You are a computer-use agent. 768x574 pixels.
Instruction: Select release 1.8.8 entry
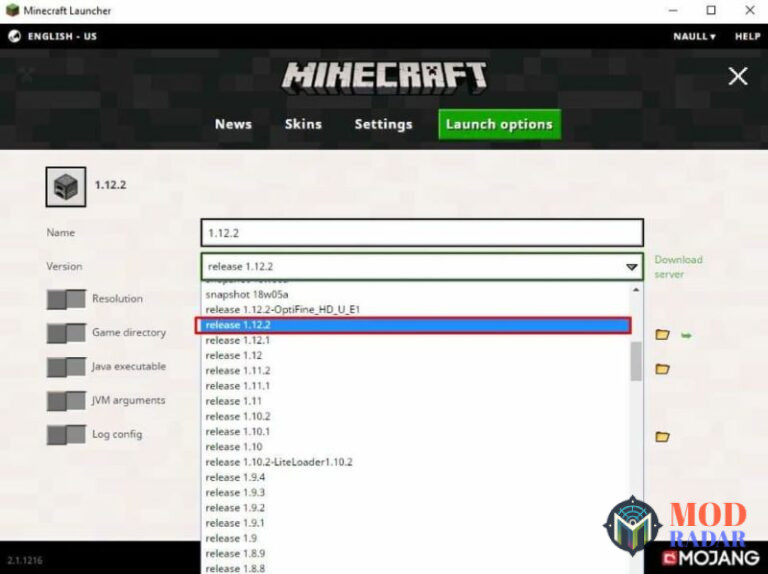tap(416, 568)
